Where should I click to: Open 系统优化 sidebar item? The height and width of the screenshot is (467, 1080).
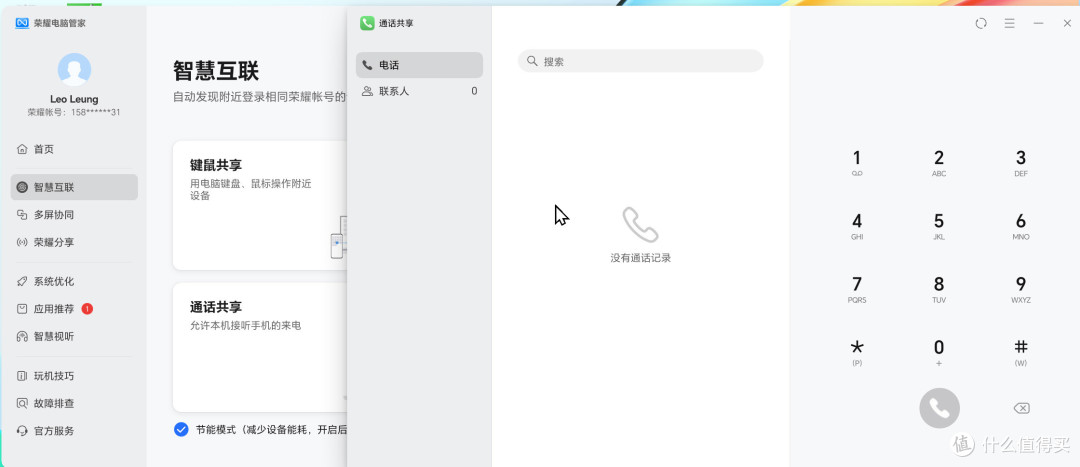tap(74, 281)
